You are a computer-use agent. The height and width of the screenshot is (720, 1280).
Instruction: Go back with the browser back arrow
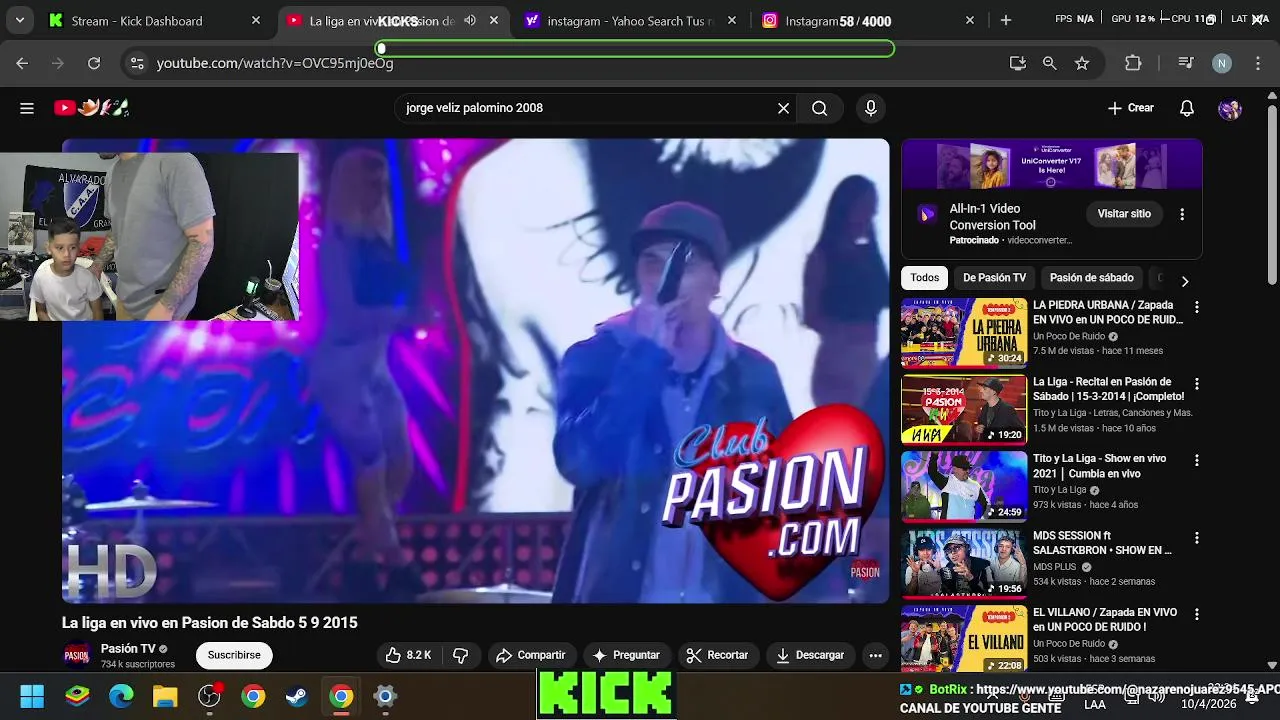(x=22, y=63)
